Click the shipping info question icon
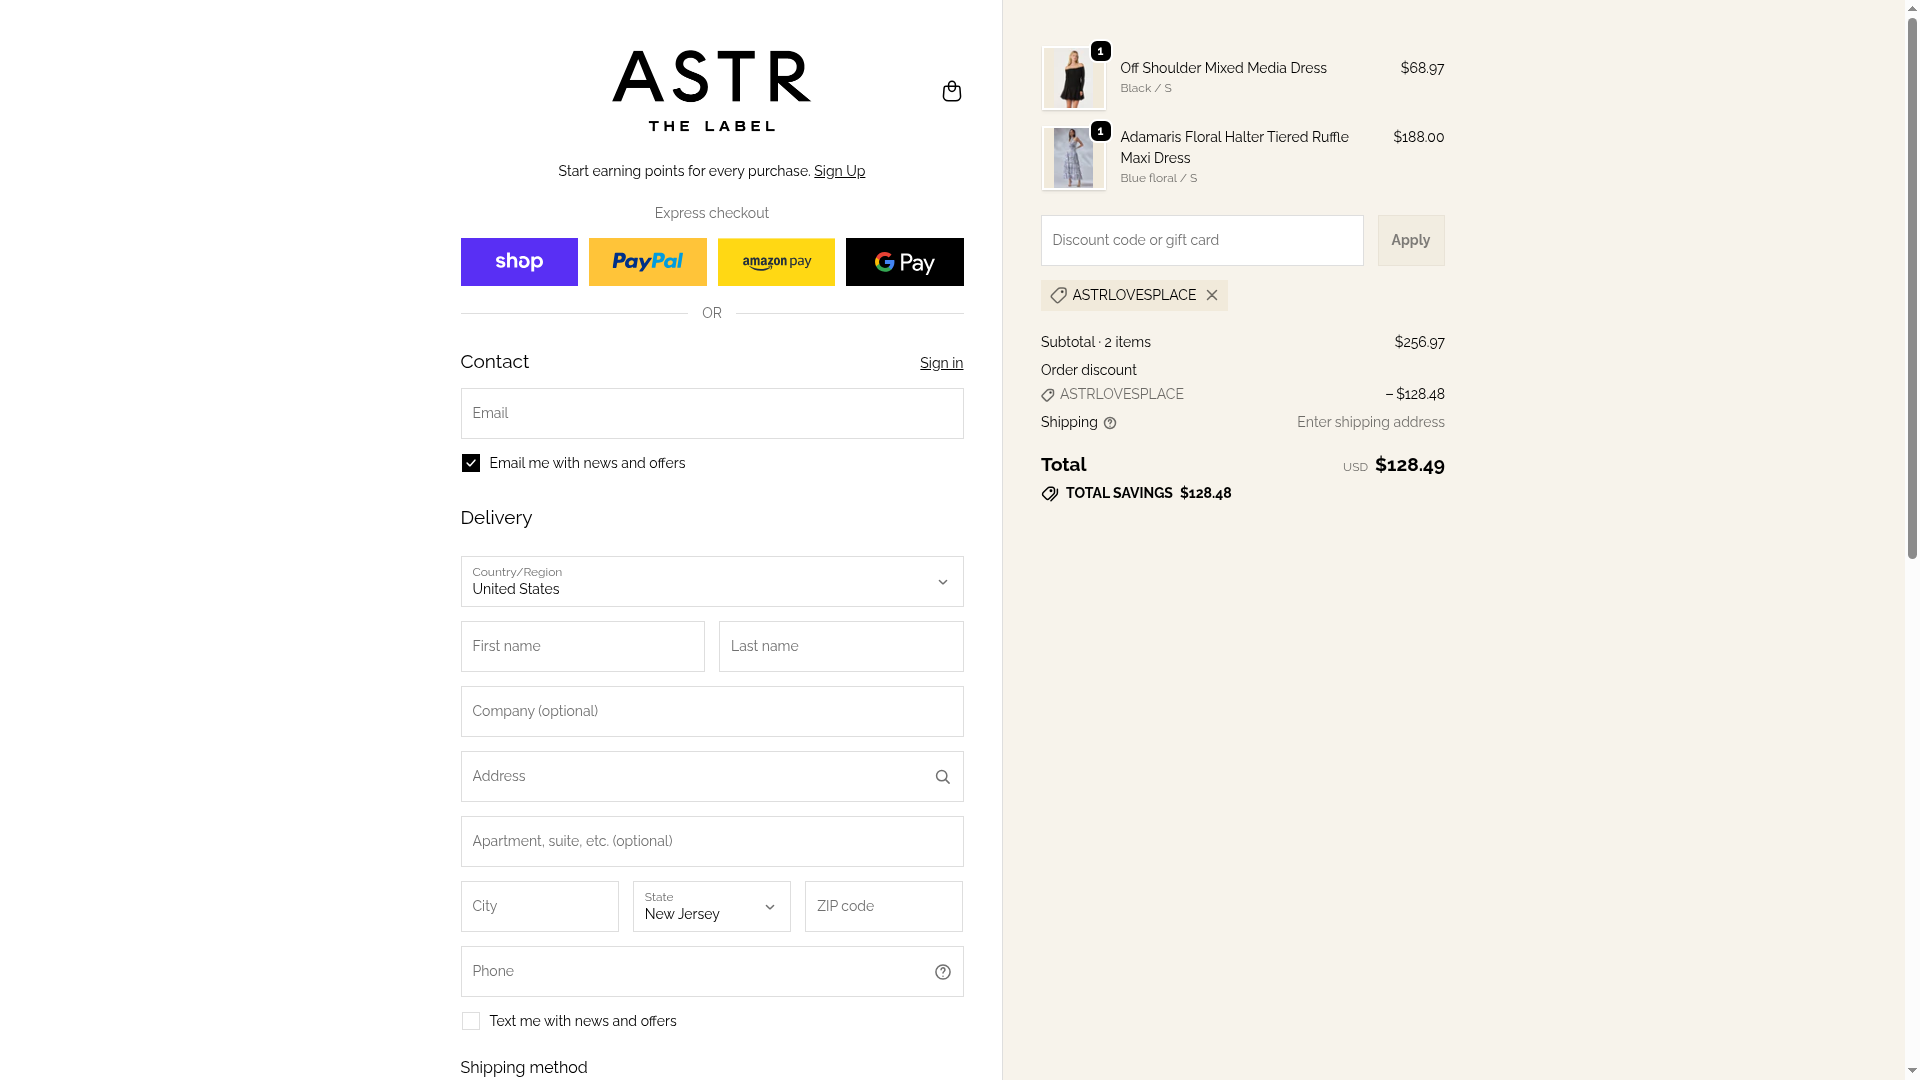This screenshot has width=1920, height=1080. tap(1110, 423)
